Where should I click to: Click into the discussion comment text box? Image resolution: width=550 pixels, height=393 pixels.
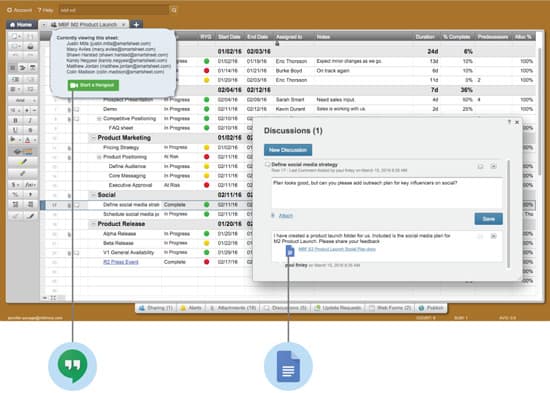point(387,193)
